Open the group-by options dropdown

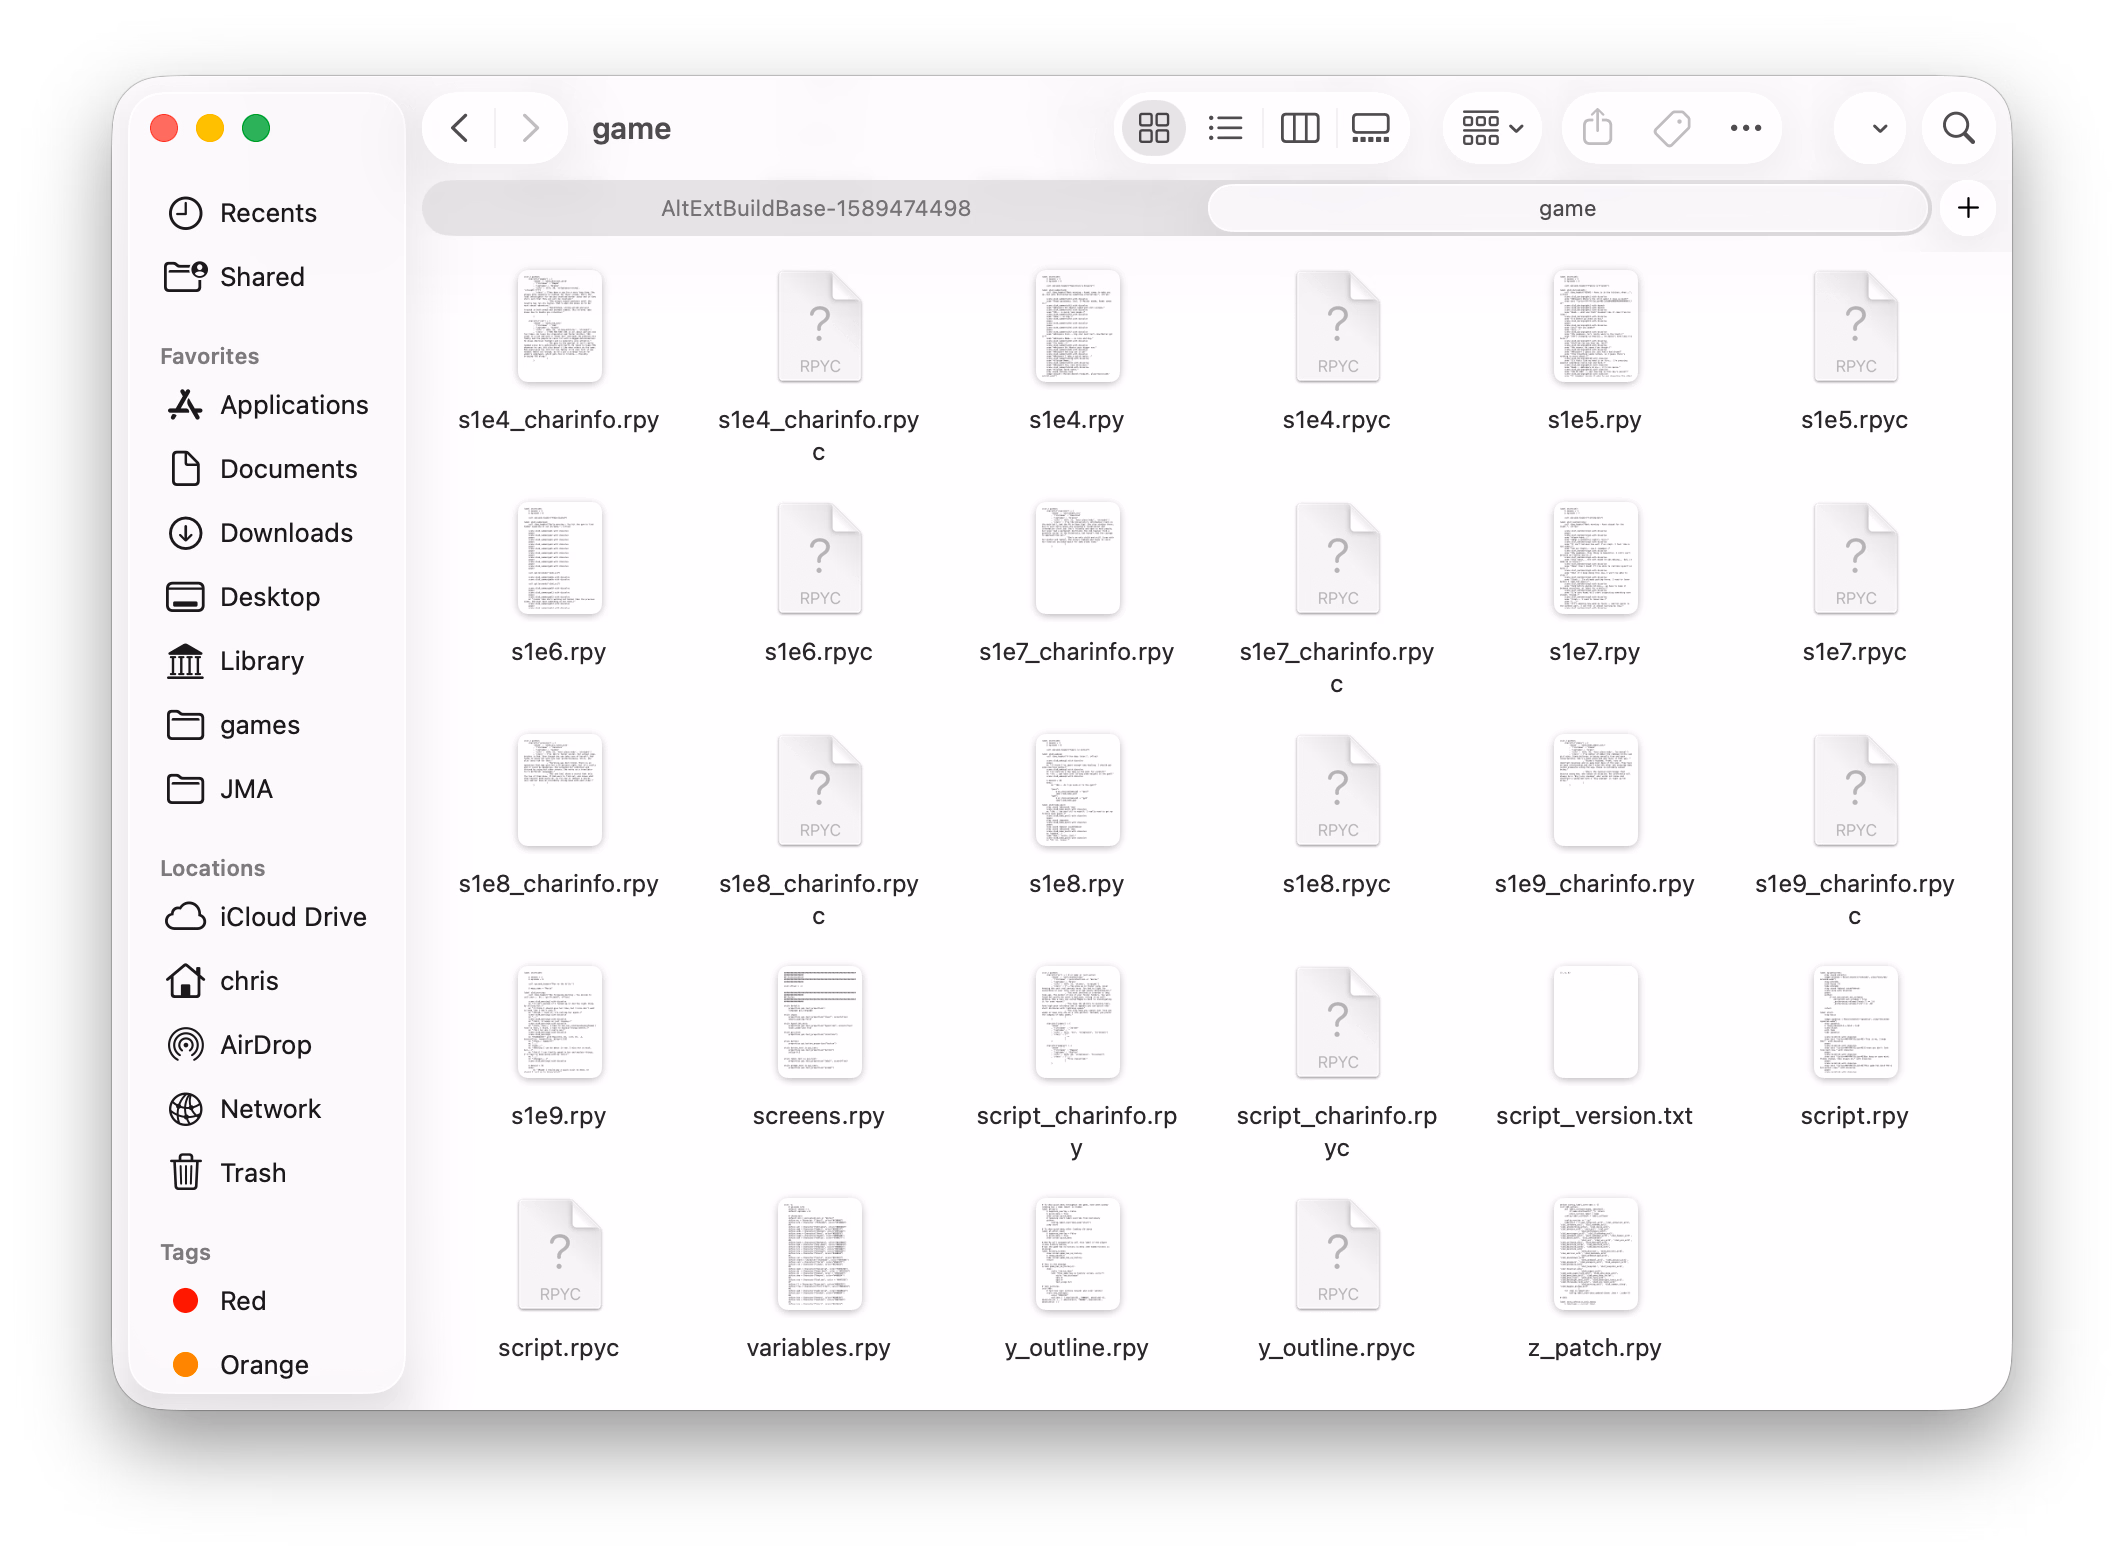click(x=1492, y=128)
